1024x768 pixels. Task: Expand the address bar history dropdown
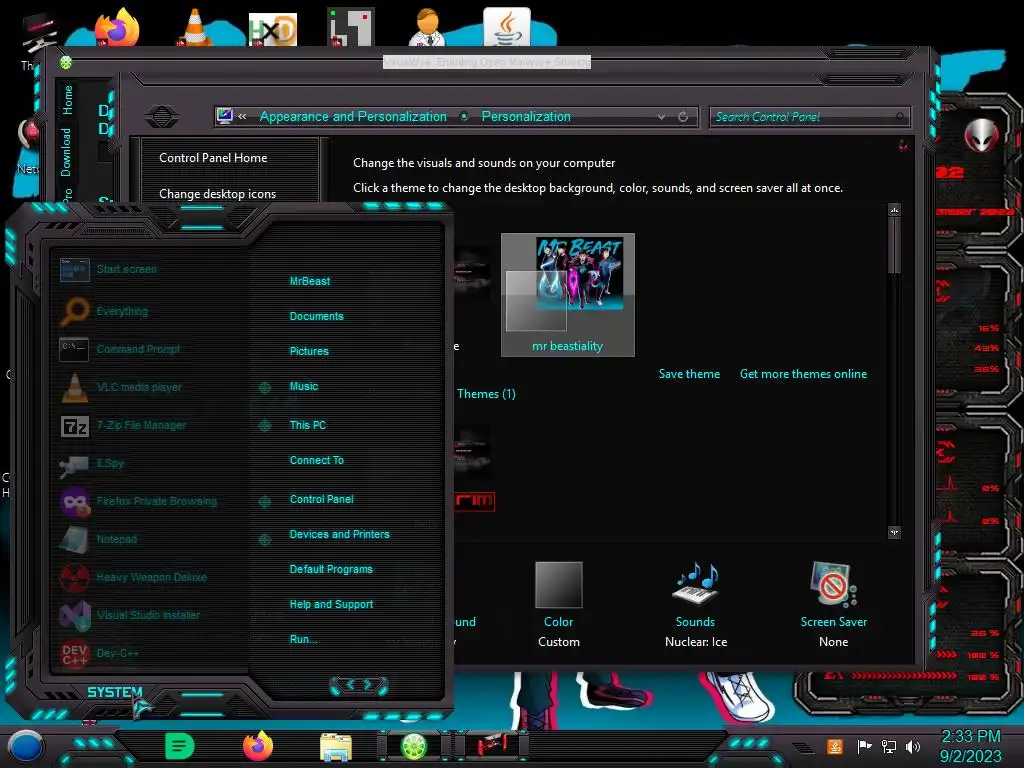pos(662,117)
